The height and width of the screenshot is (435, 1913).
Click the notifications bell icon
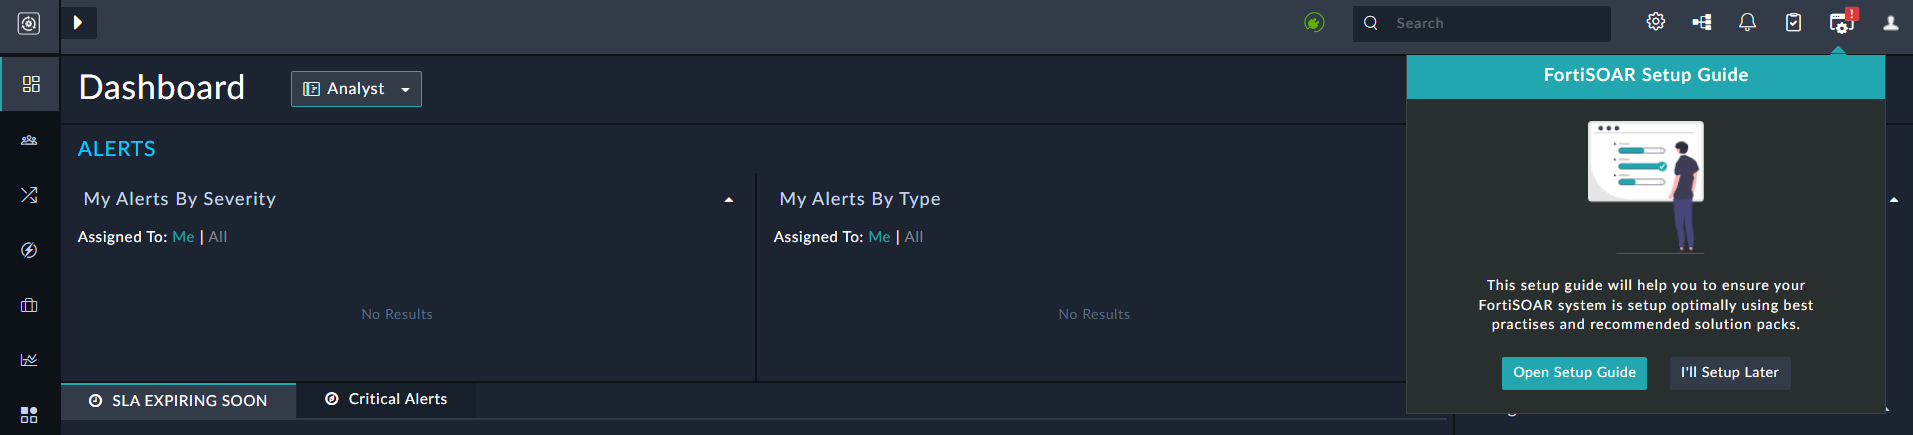pos(1747,22)
